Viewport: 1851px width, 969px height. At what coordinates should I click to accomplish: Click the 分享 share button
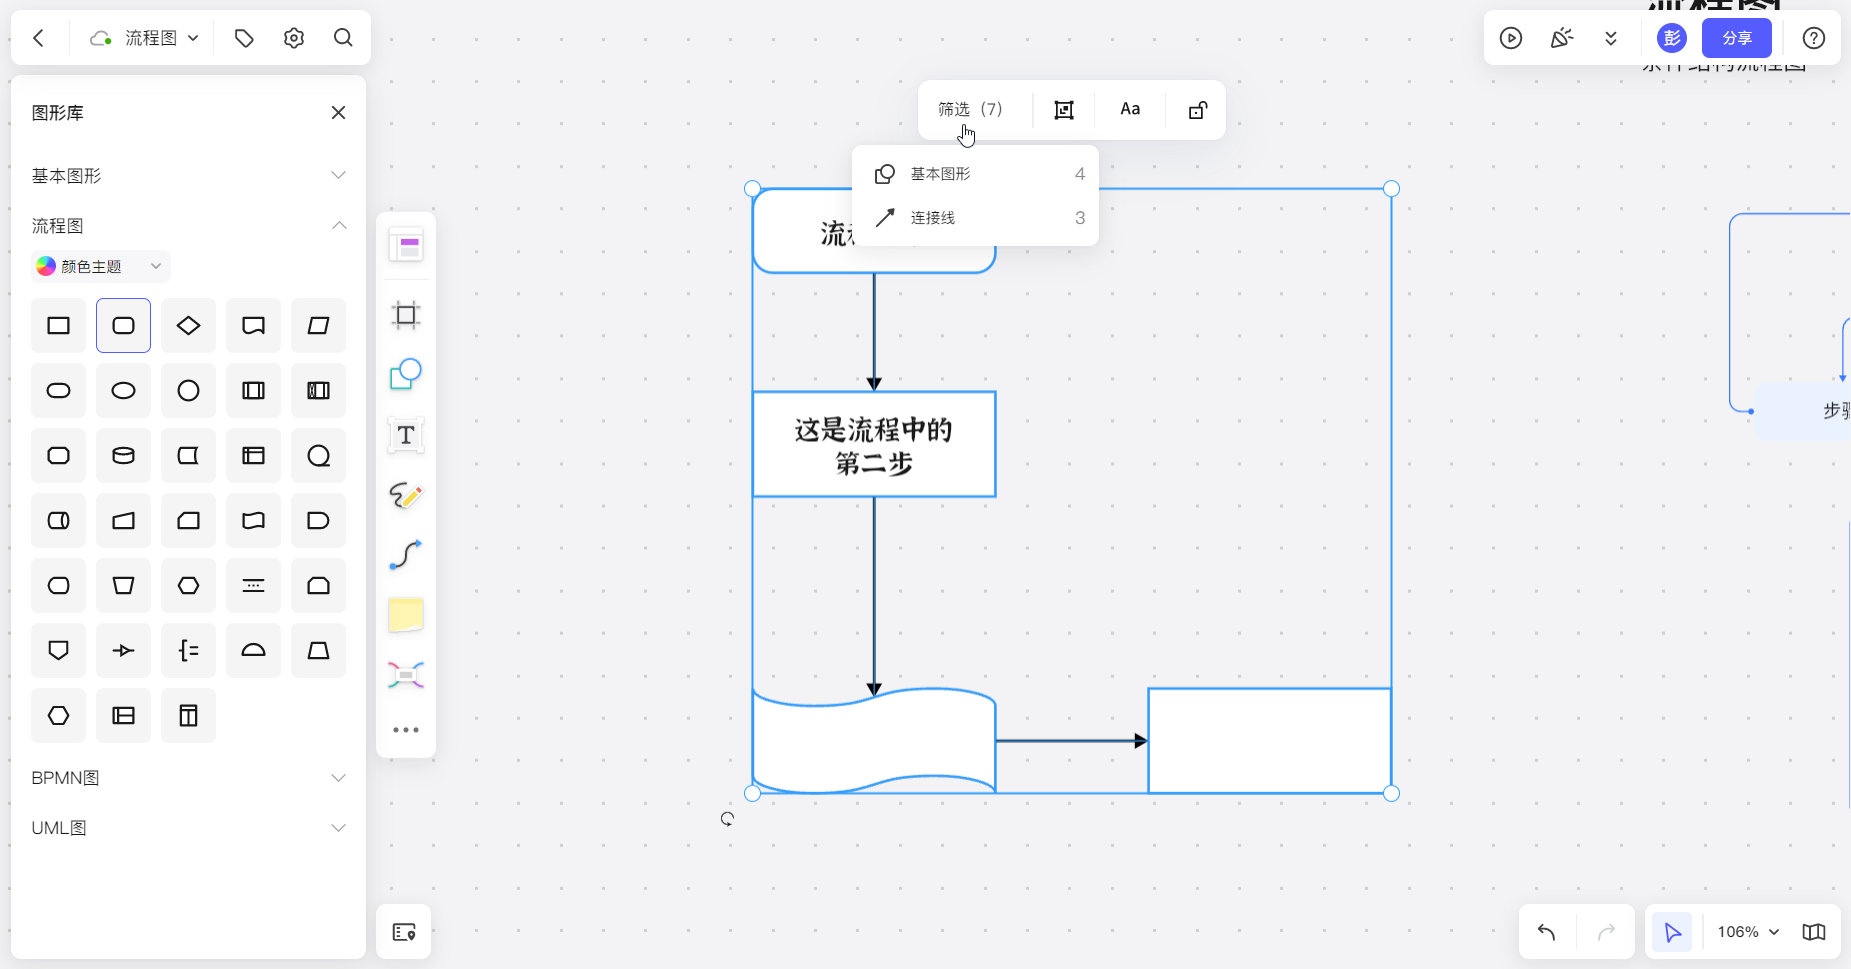(x=1737, y=38)
